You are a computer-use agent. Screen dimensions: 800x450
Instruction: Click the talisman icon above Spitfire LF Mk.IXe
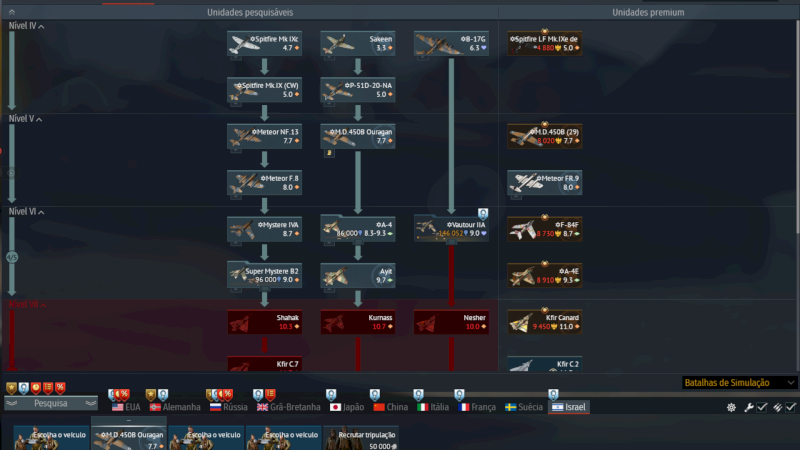pos(544,32)
